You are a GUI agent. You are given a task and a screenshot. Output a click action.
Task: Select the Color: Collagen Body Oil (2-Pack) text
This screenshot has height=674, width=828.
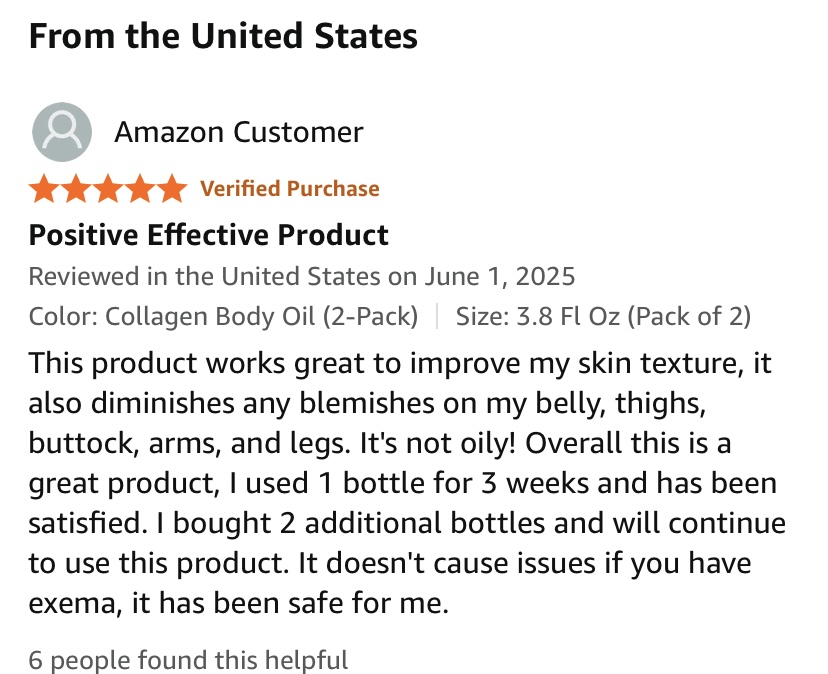coord(223,316)
